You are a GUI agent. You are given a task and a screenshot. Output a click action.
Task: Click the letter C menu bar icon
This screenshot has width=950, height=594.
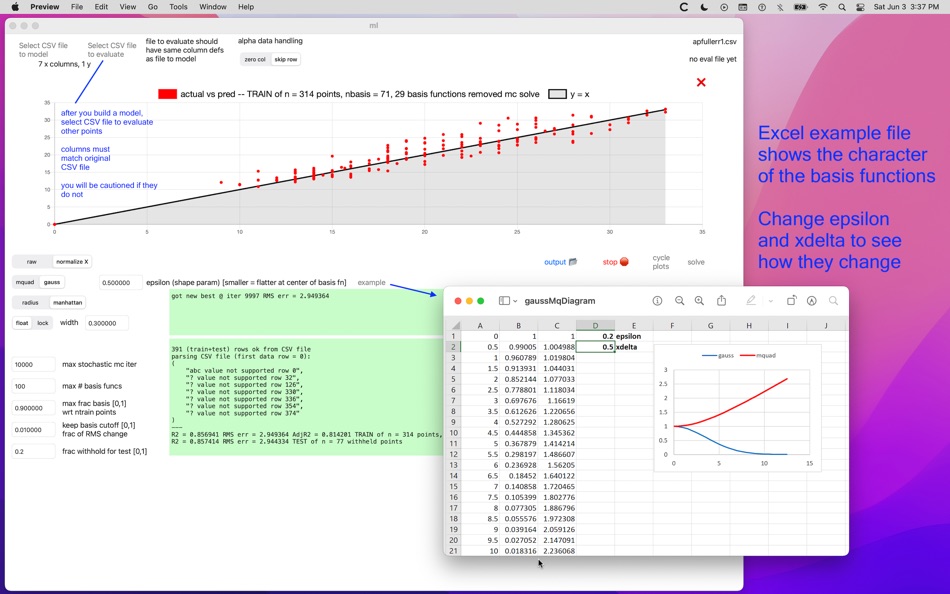click(683, 7)
